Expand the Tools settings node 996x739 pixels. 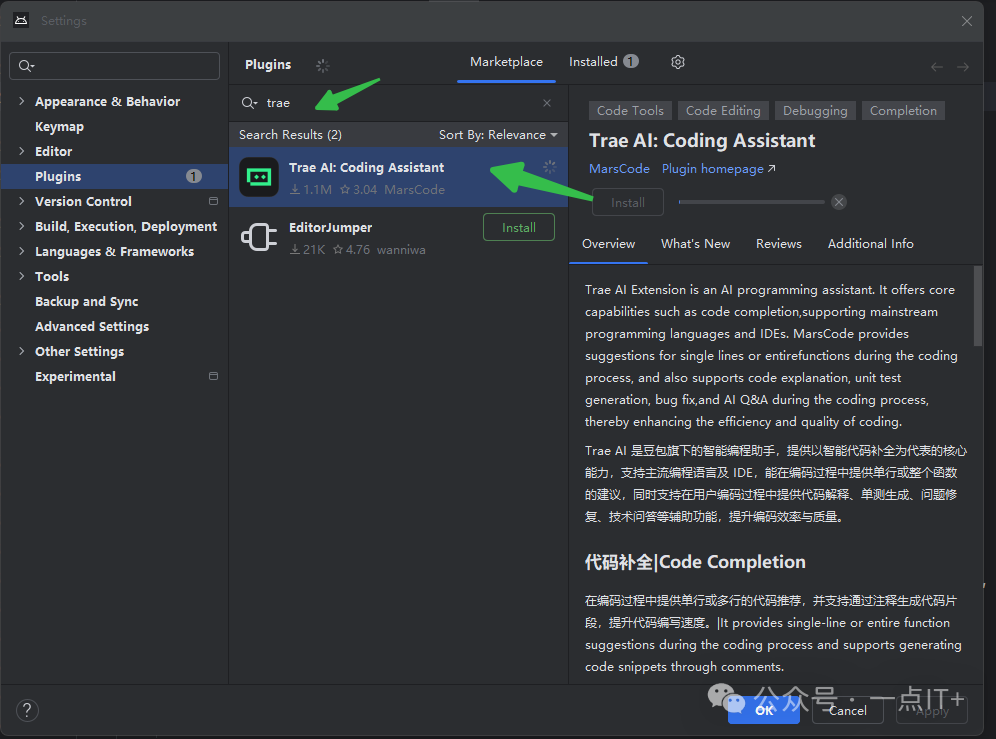point(22,276)
